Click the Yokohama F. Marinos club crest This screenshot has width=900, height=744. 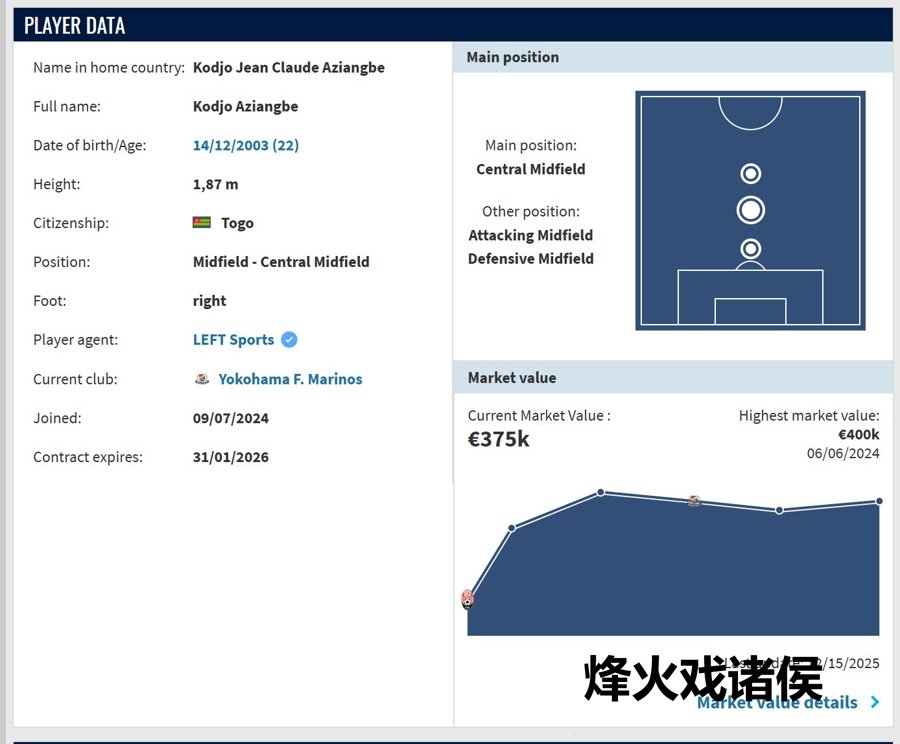202,379
